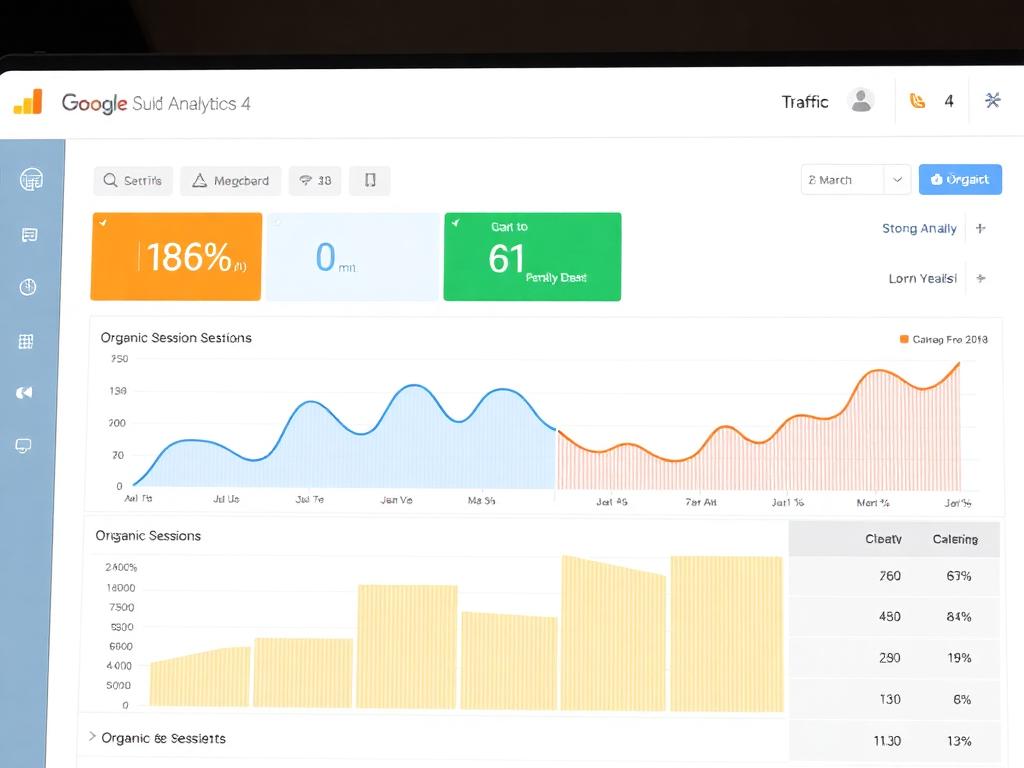Select the orange 186% metric card

tap(176, 257)
